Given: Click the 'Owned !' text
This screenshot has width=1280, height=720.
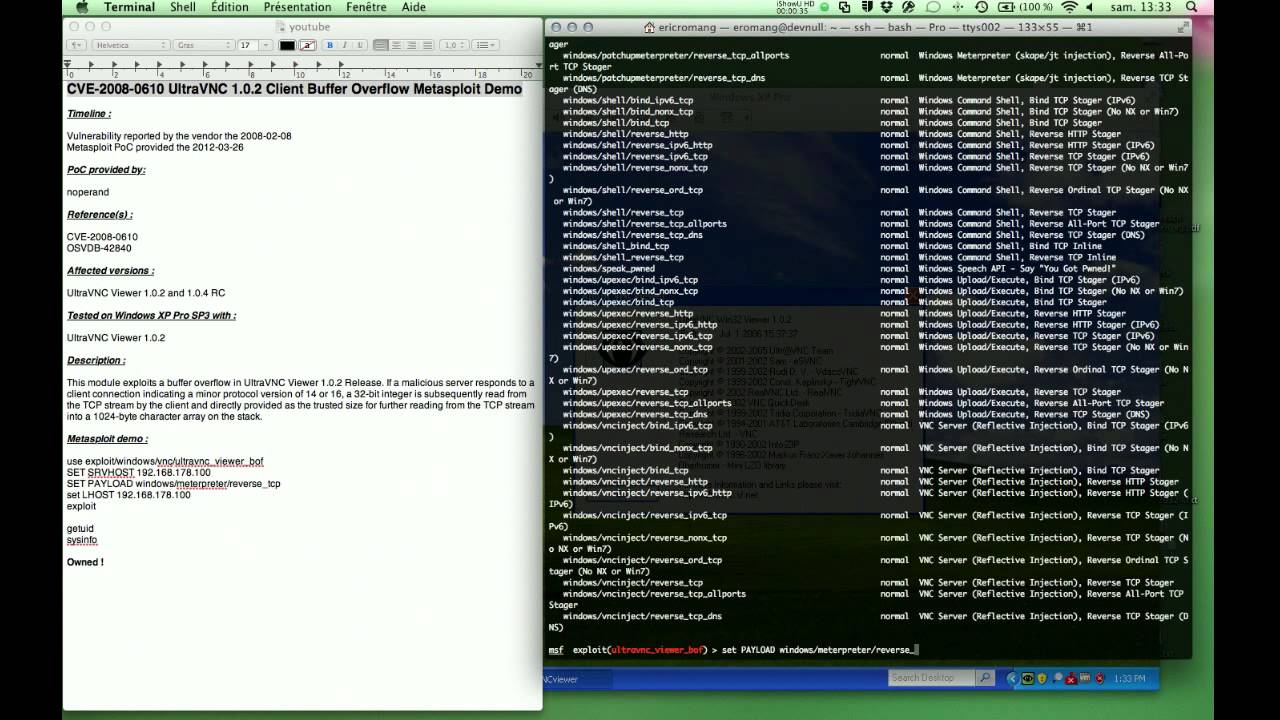Looking at the screenshot, I should coord(85,562).
